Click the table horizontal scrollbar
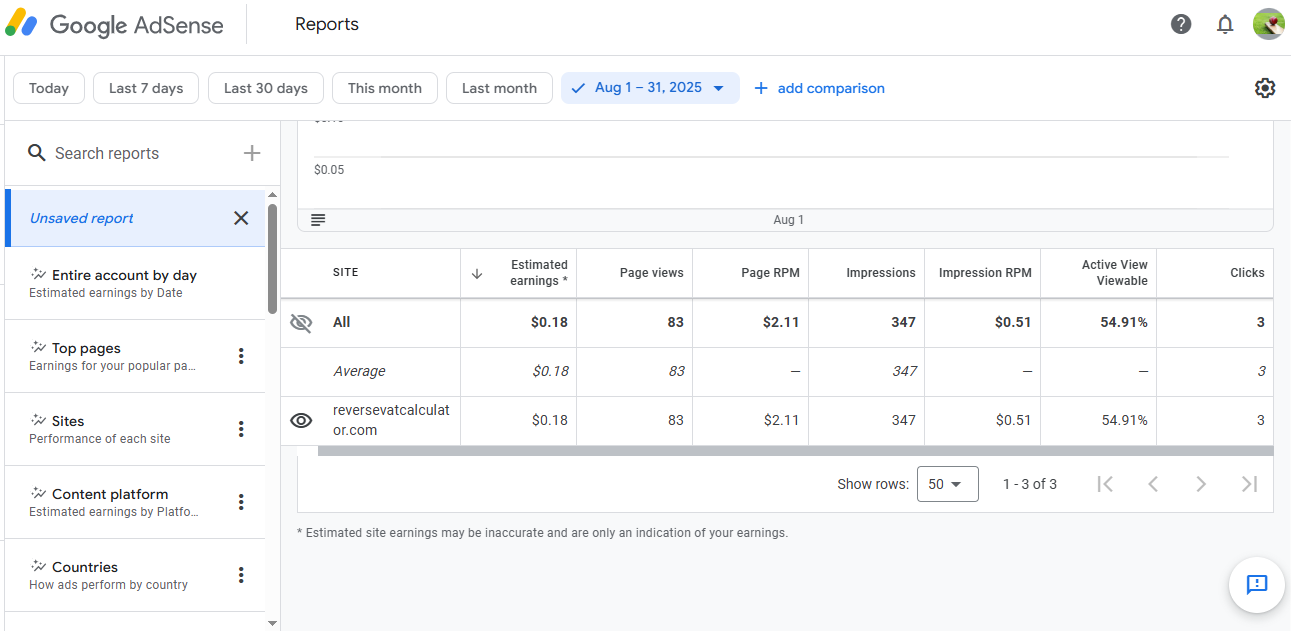1291x631 pixels. pyautogui.click(x=795, y=451)
